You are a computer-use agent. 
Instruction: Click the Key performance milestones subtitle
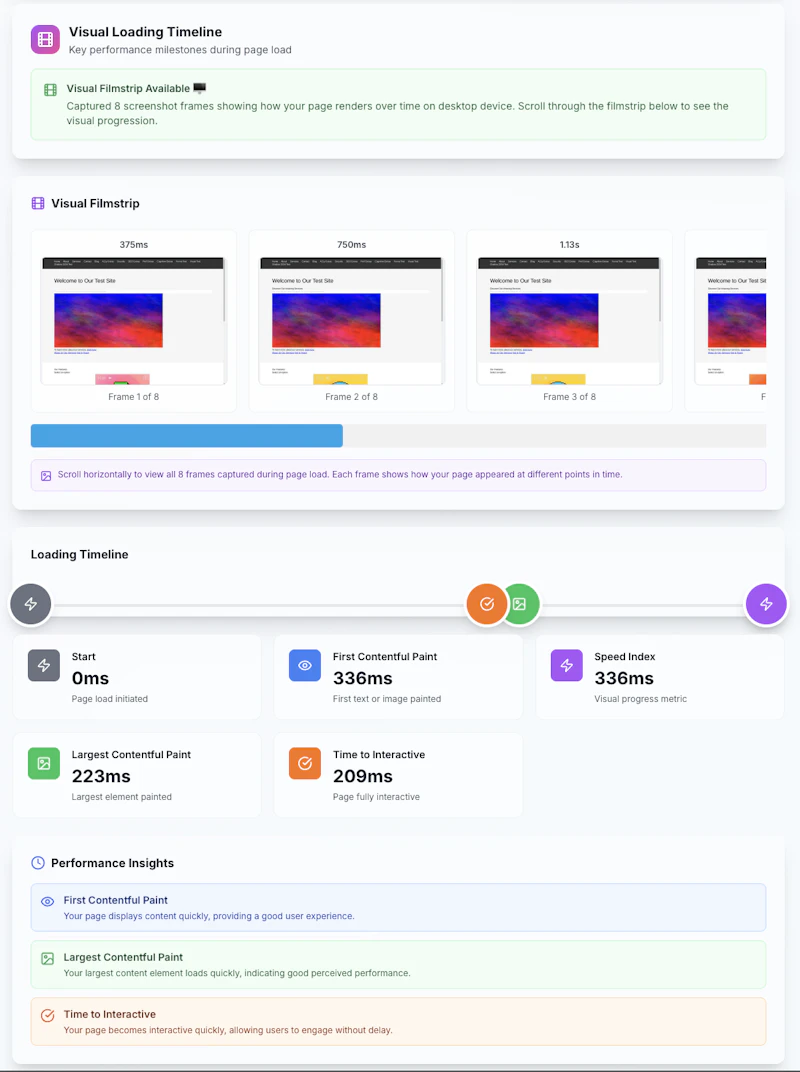180,50
